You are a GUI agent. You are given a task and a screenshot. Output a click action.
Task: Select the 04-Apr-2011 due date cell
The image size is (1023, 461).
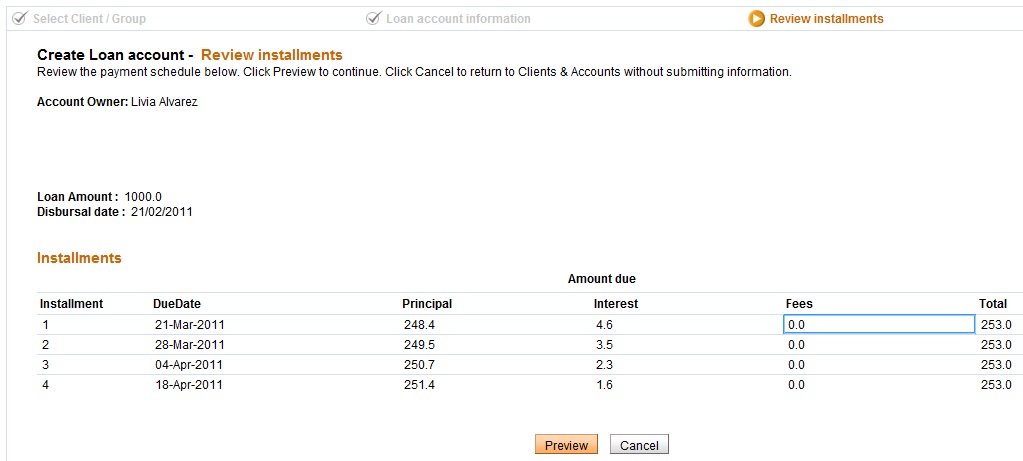tap(189, 365)
